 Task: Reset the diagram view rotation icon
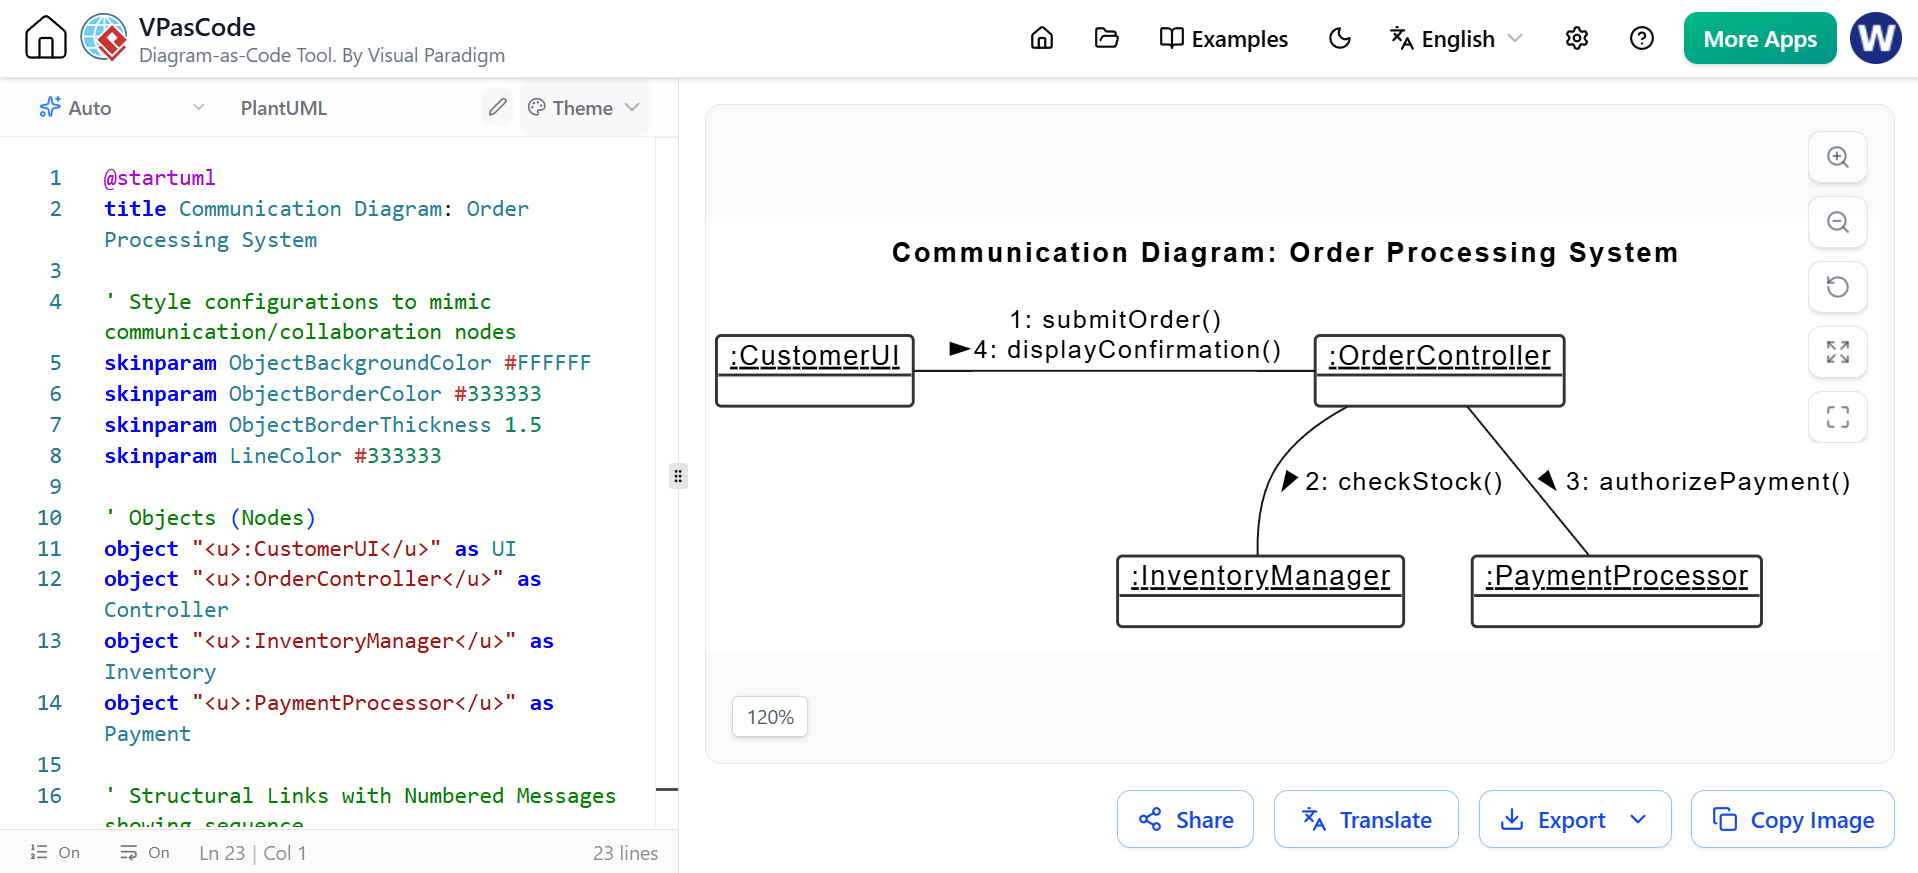point(1838,287)
